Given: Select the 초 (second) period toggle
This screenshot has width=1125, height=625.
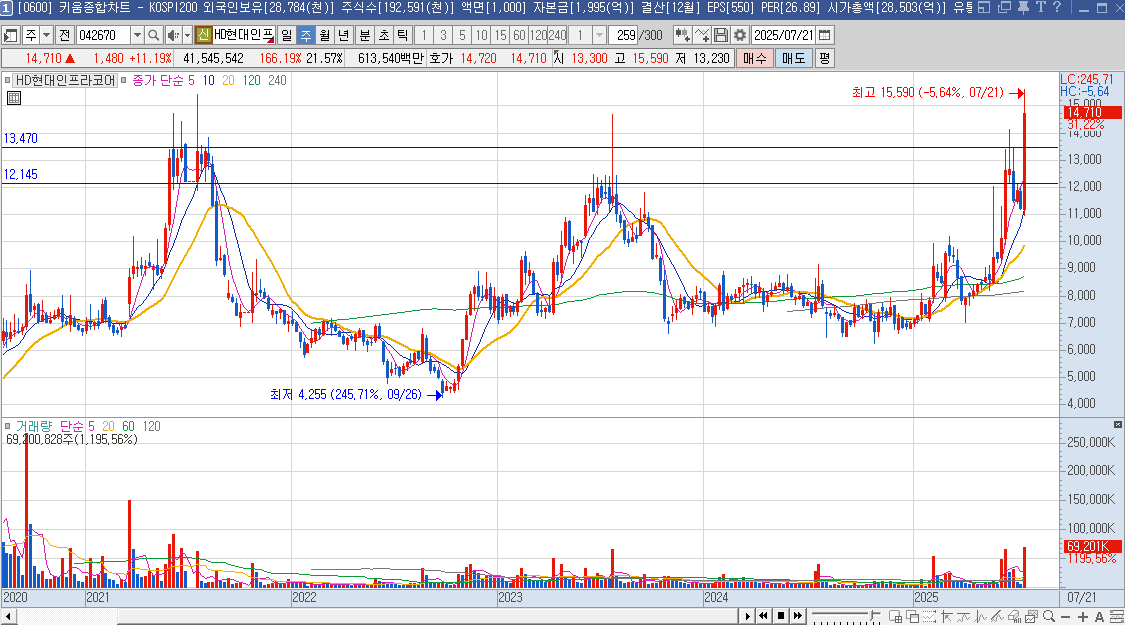Looking at the screenshot, I should [384, 35].
